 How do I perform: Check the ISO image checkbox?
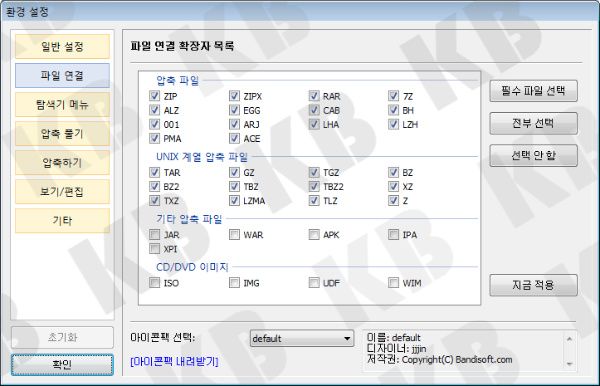click(154, 283)
